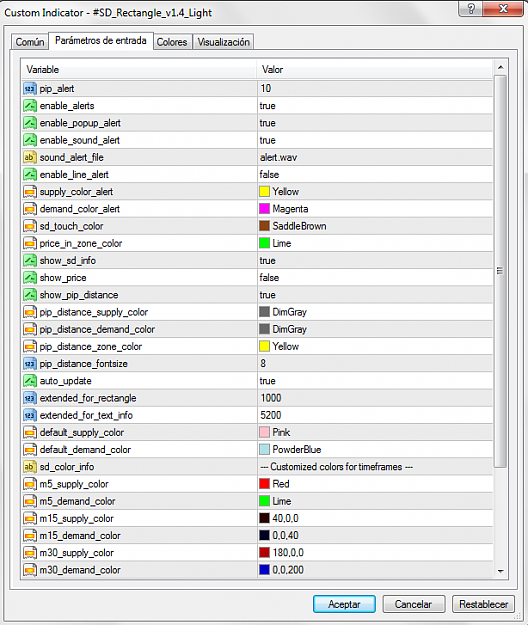Click the Valor column header
The height and width of the screenshot is (625, 528).
tap(375, 70)
